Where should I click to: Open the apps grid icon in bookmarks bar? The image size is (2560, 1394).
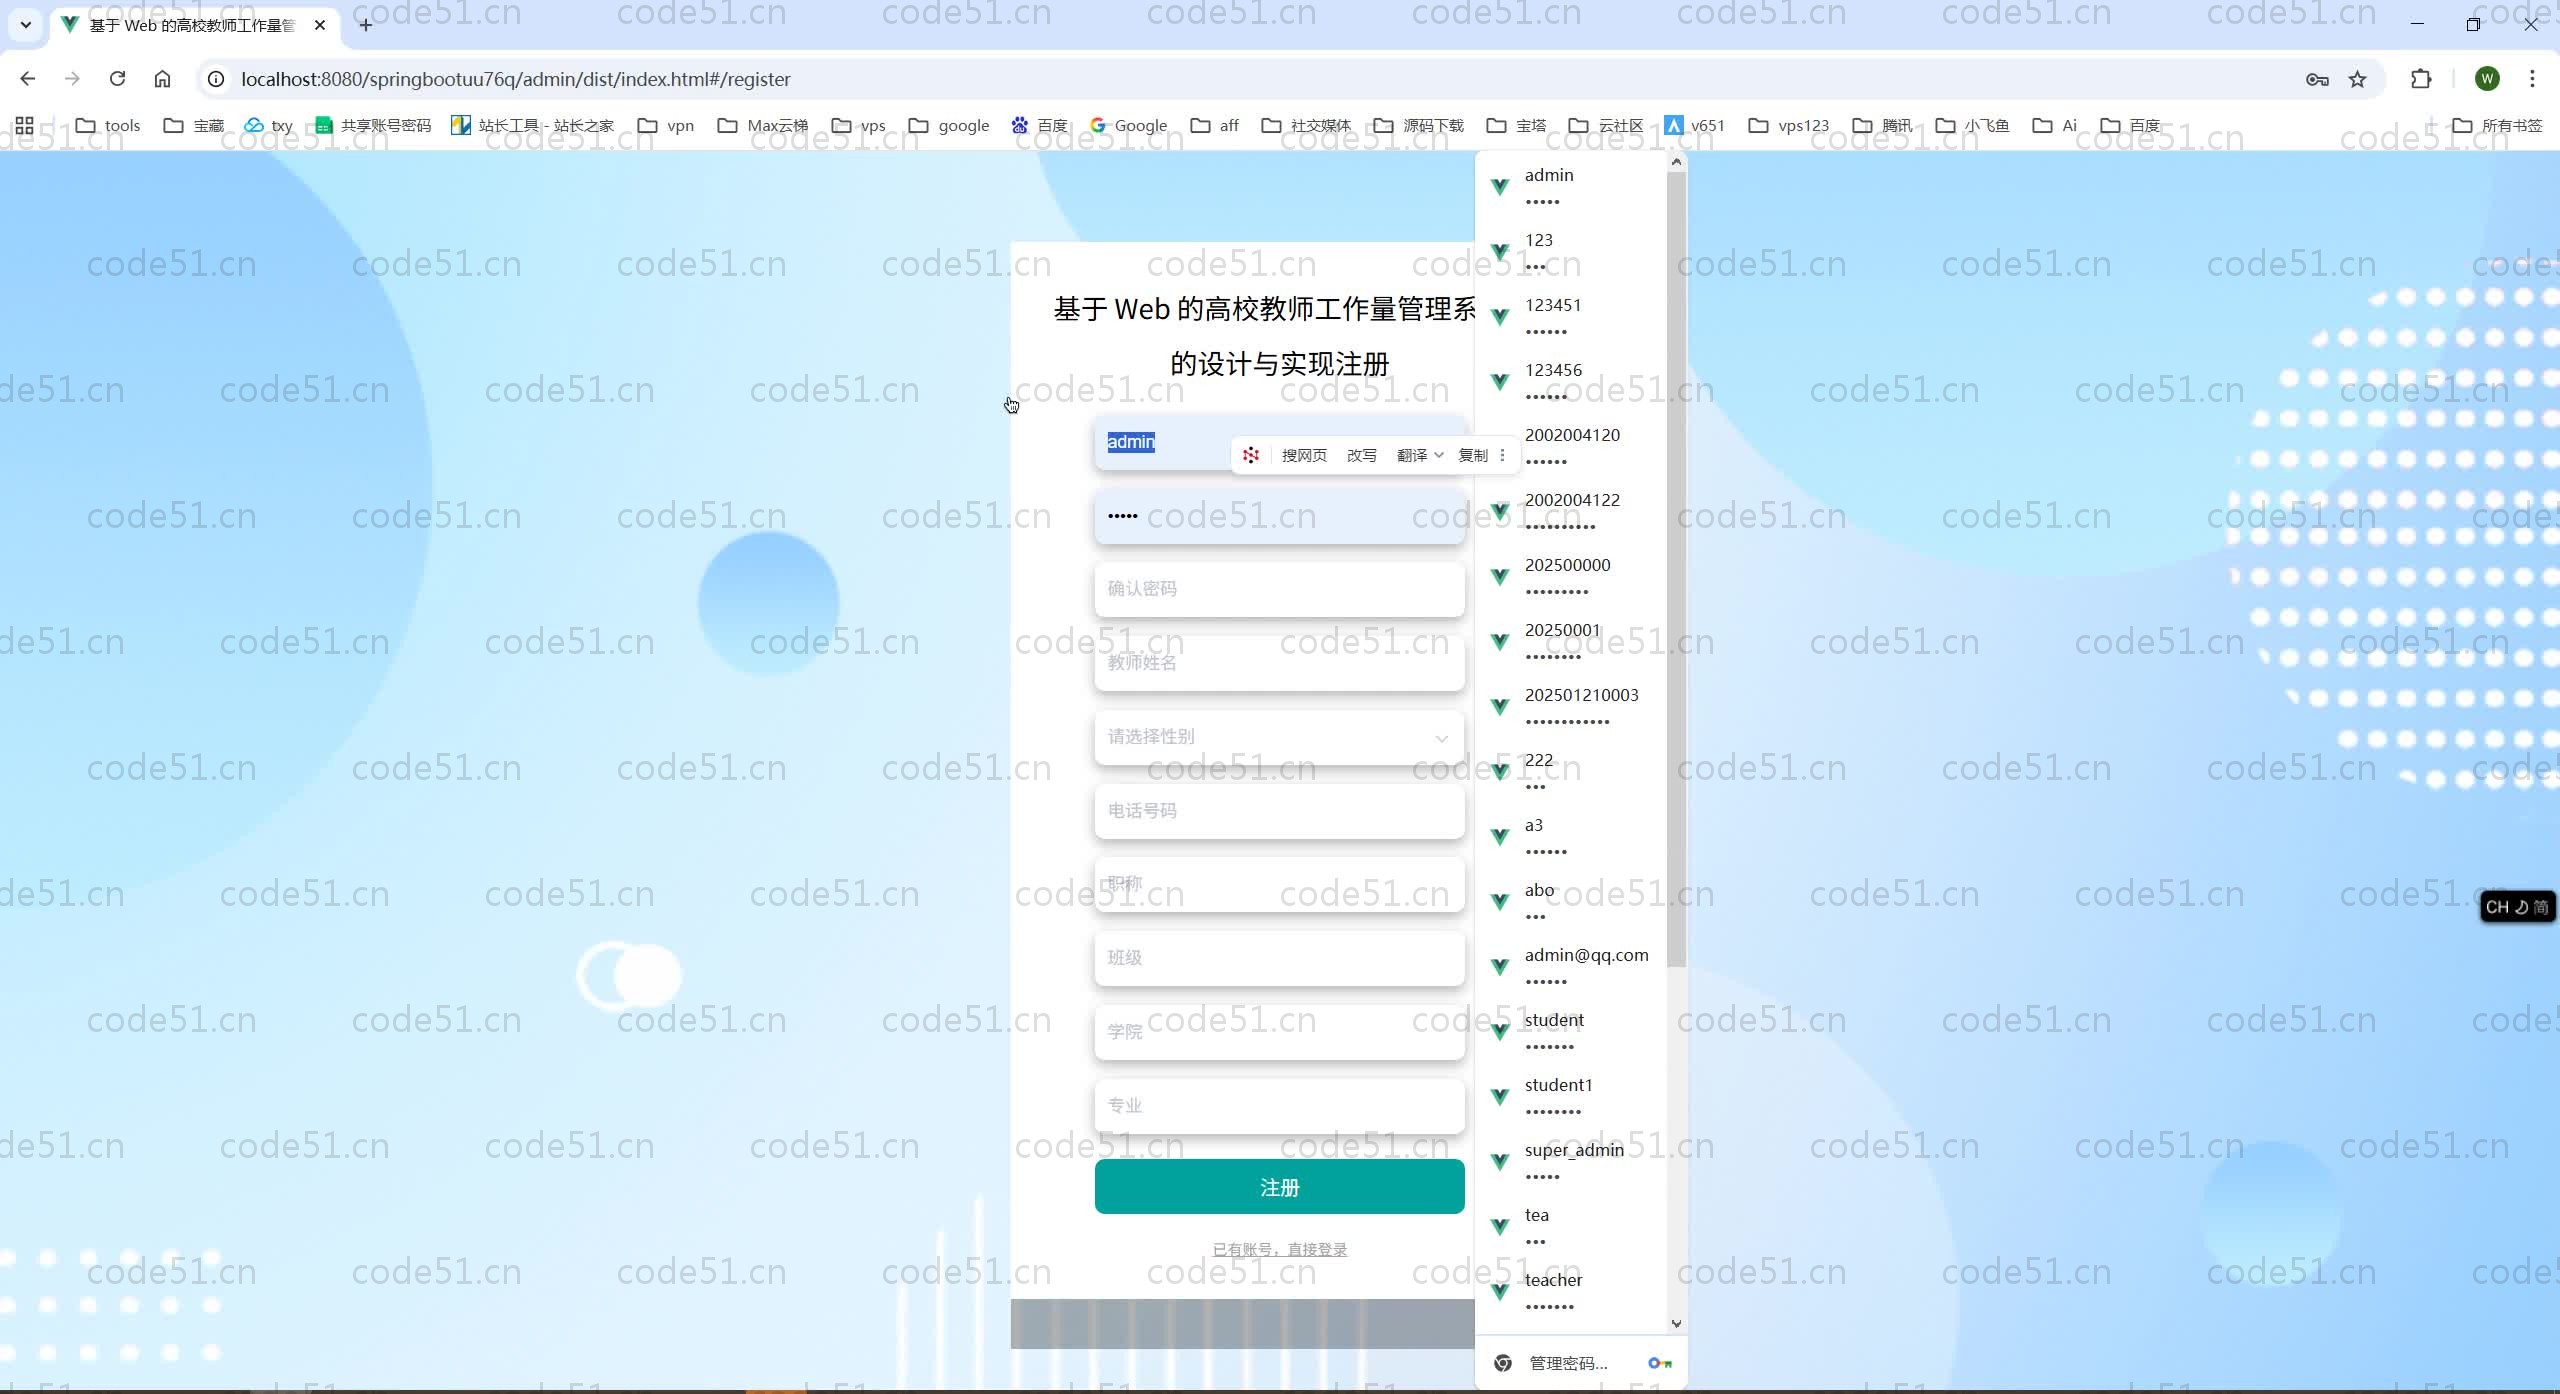(24, 125)
